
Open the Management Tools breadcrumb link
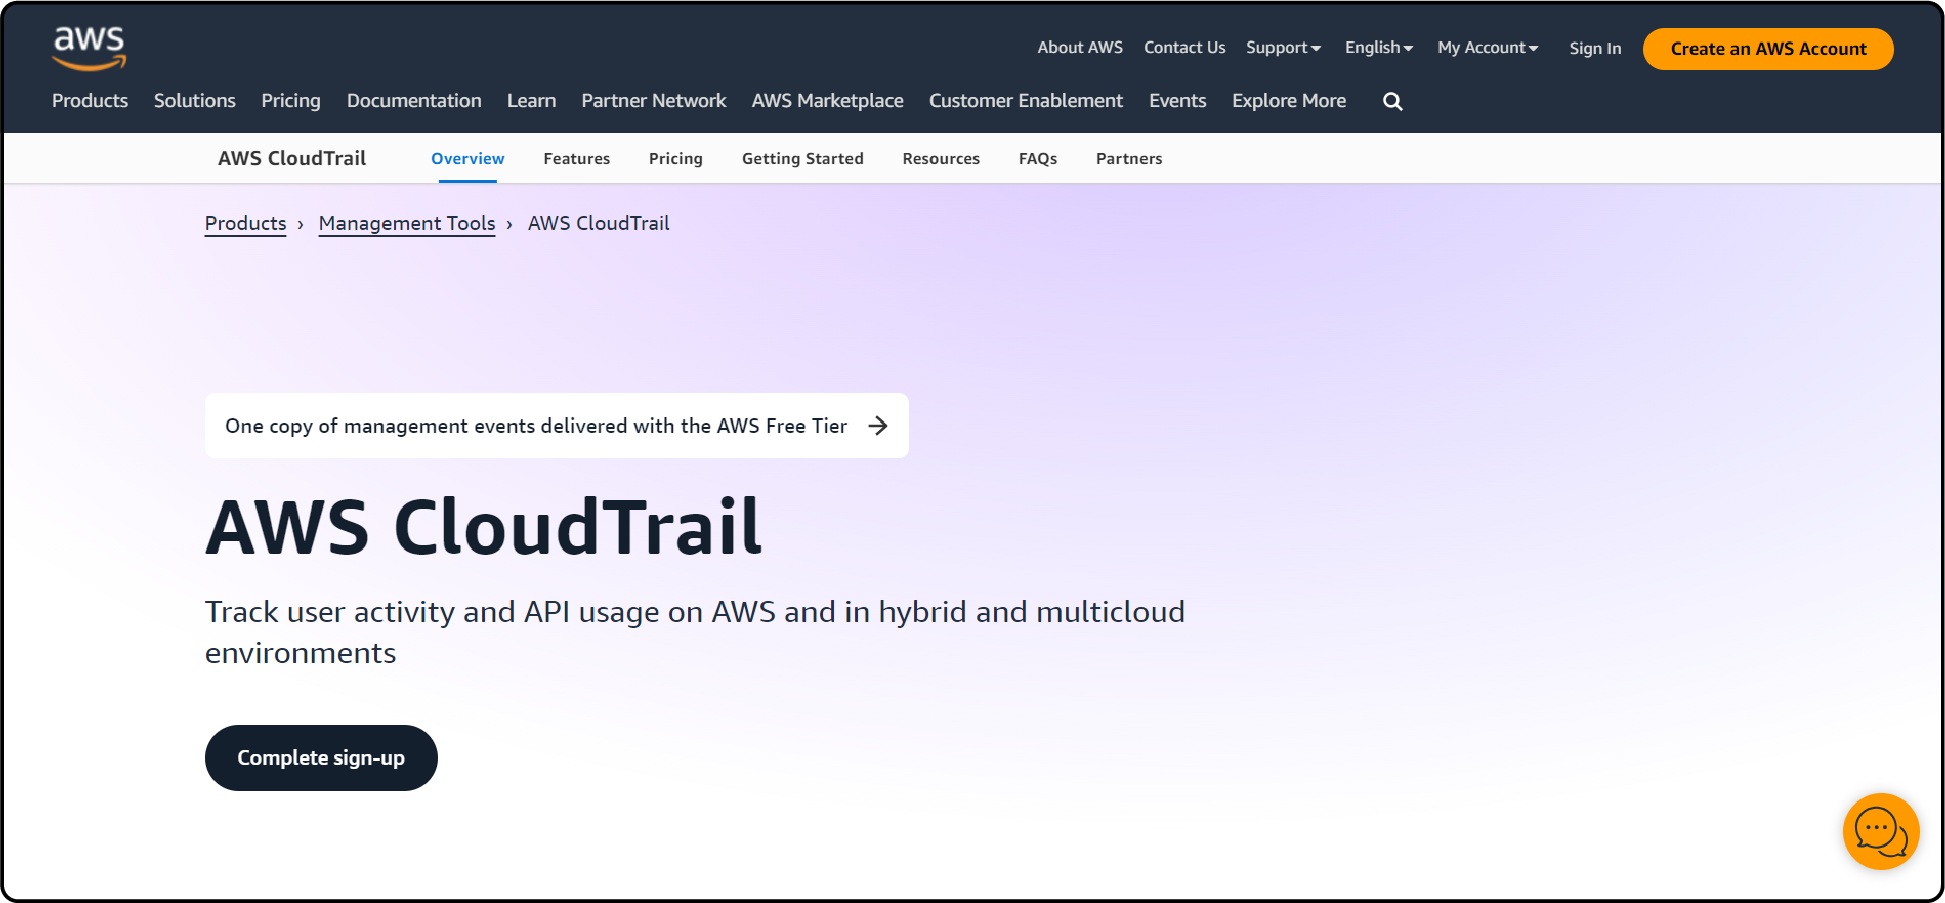pyautogui.click(x=407, y=224)
